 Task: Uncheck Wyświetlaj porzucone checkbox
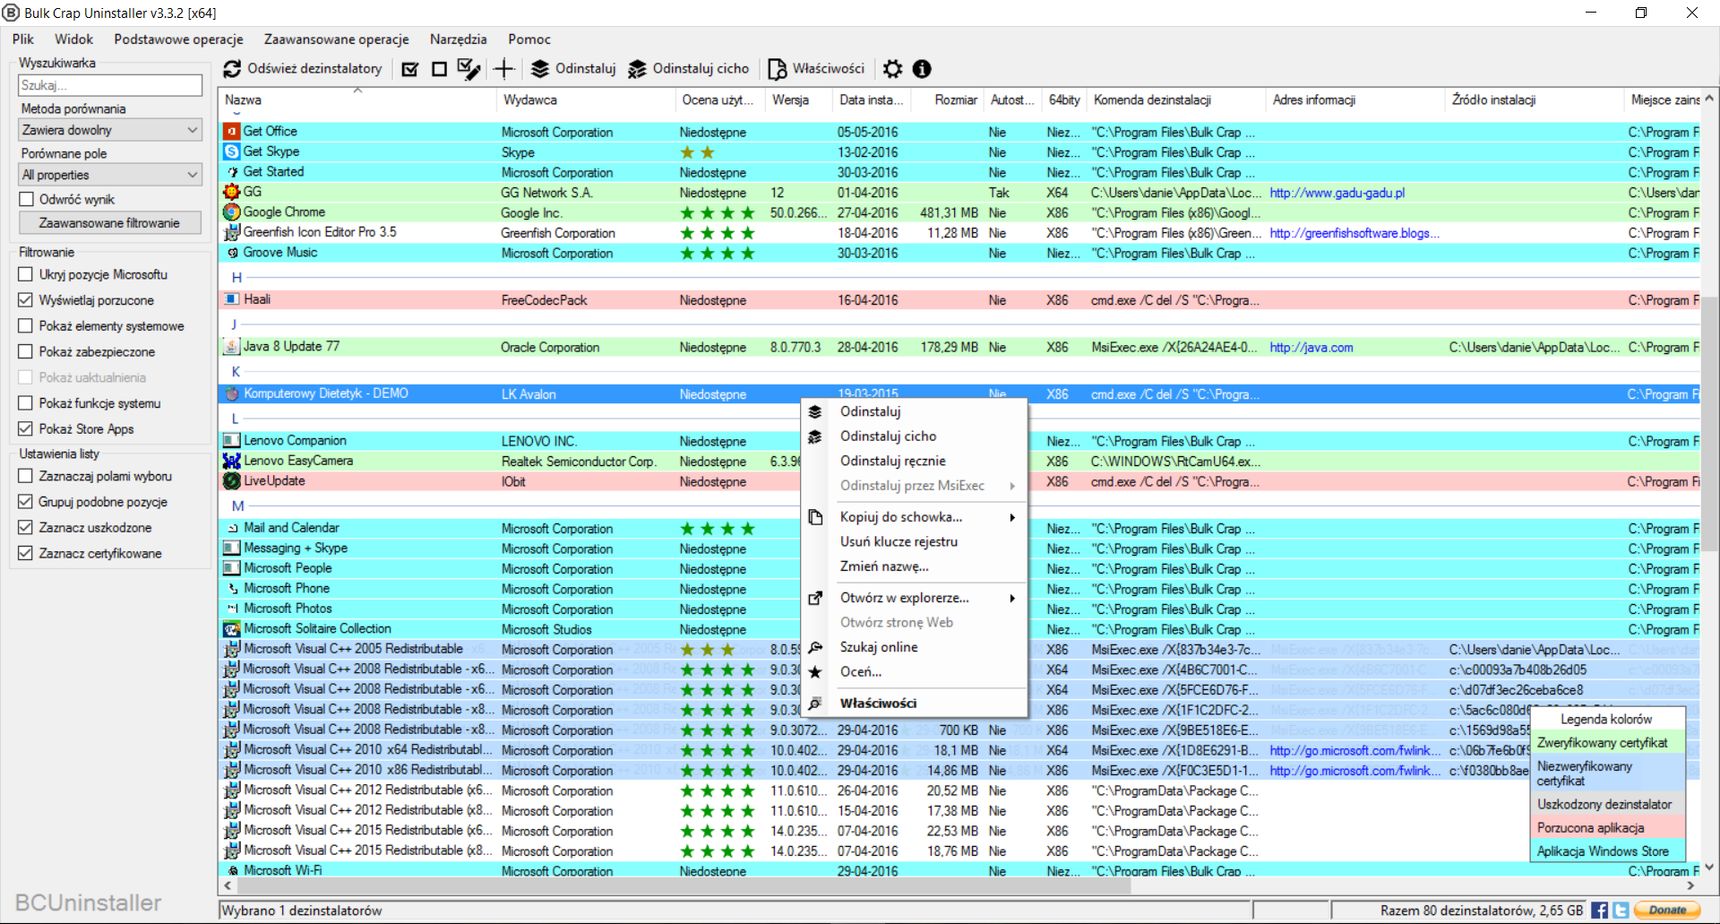tap(26, 300)
